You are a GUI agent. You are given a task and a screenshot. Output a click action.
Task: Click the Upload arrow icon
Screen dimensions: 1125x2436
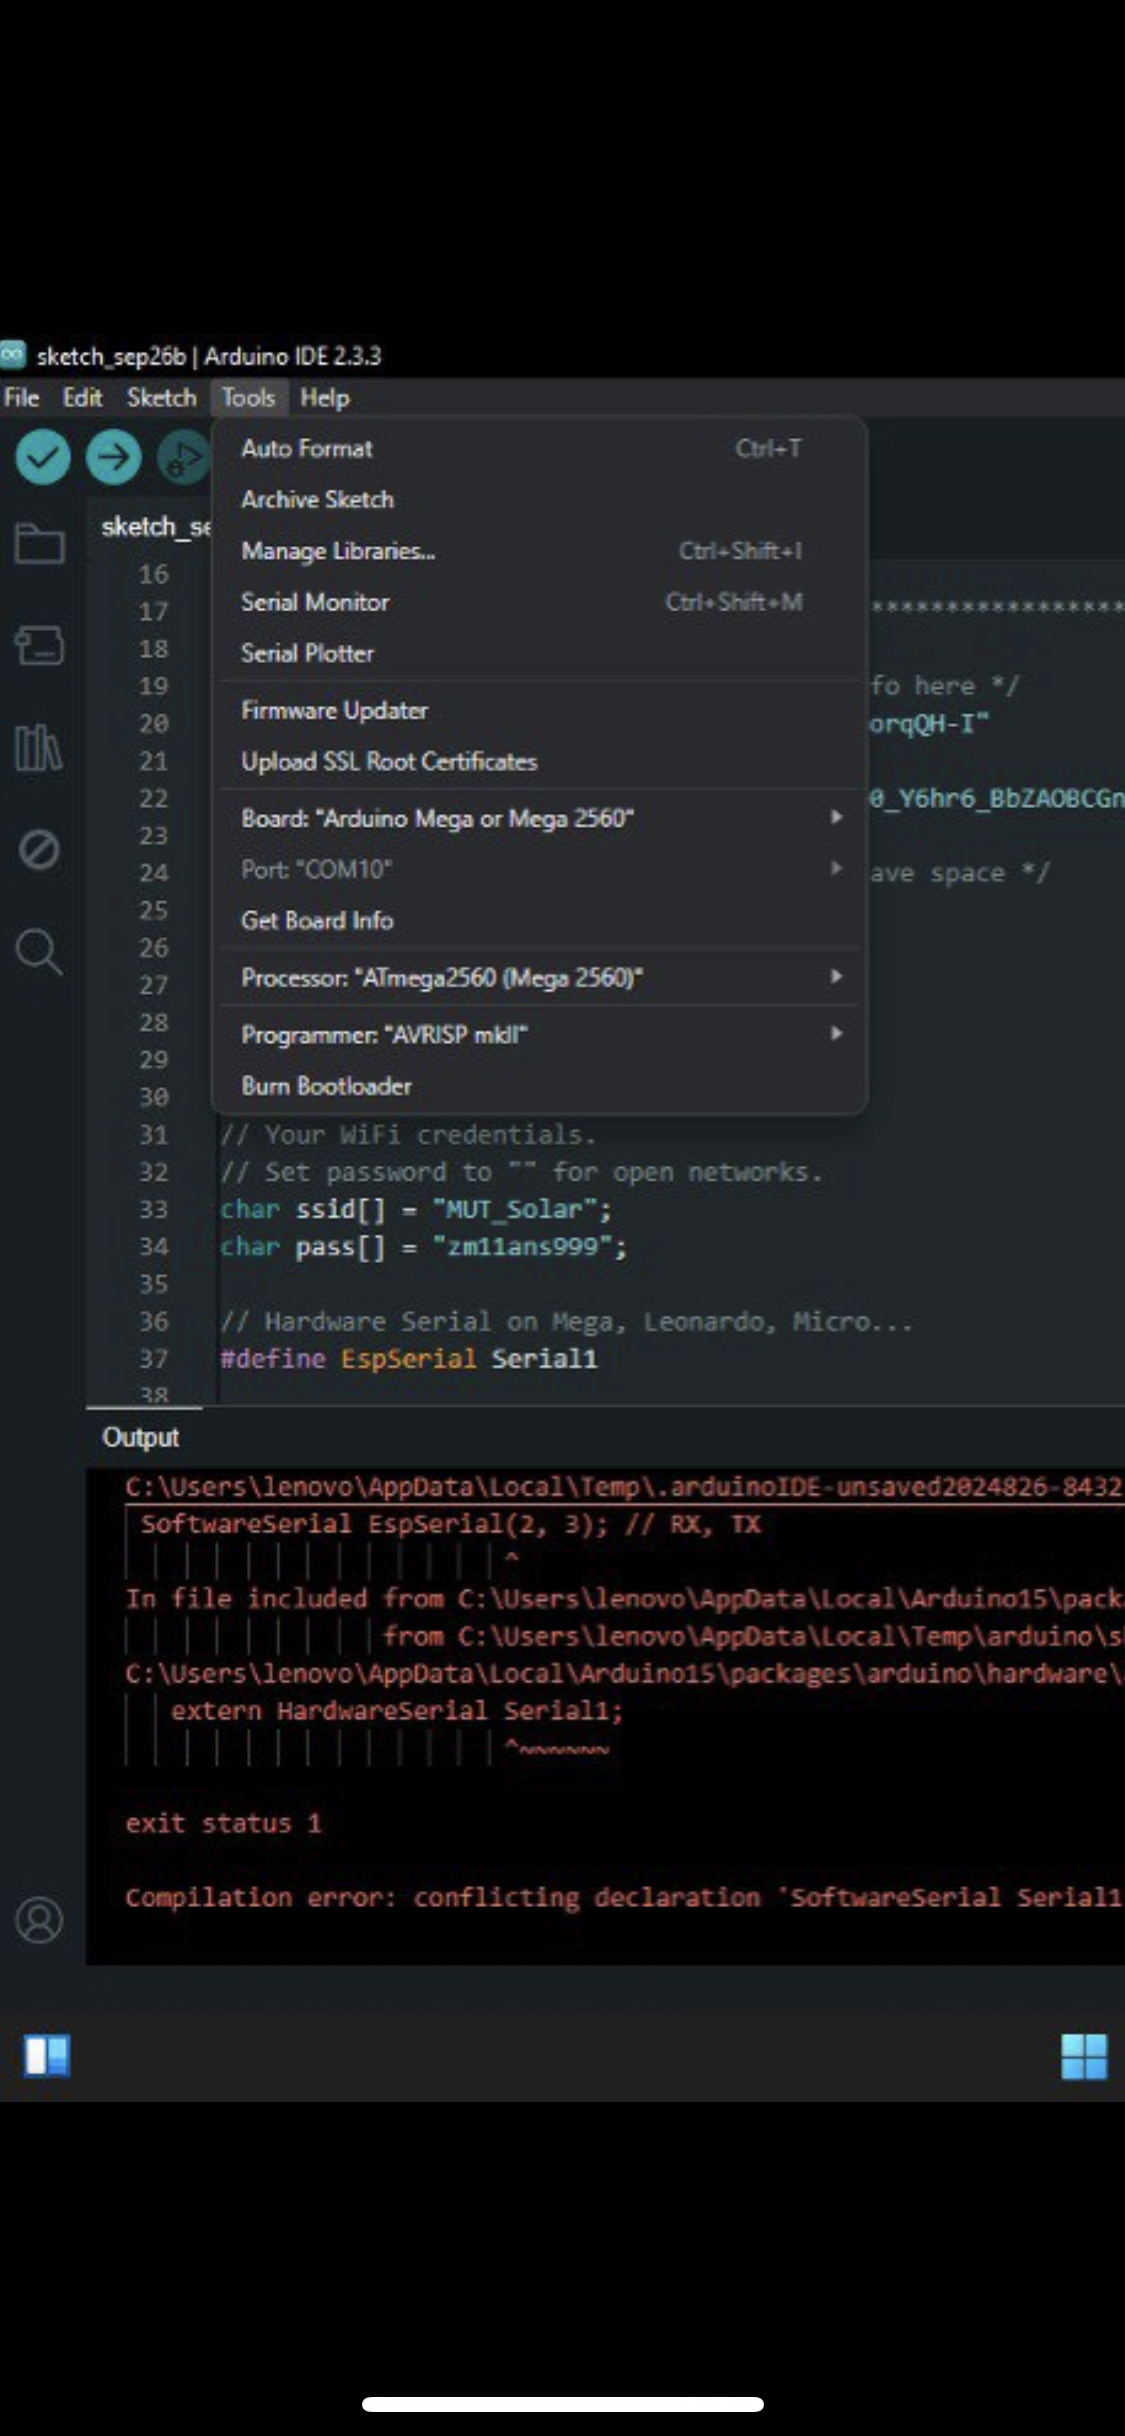[x=113, y=457]
